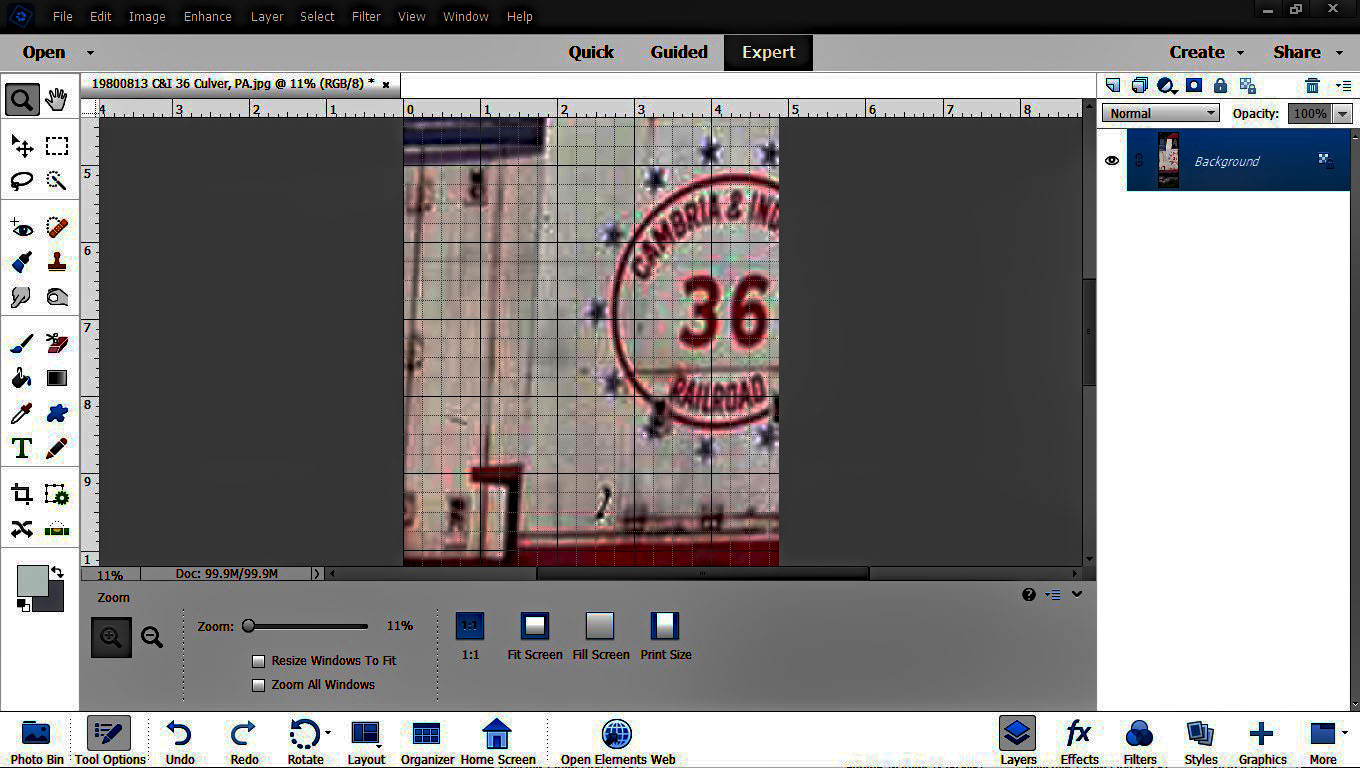This screenshot has height=768, width=1360.
Task: Select the Rectangular Marquee tool
Action: (x=57, y=146)
